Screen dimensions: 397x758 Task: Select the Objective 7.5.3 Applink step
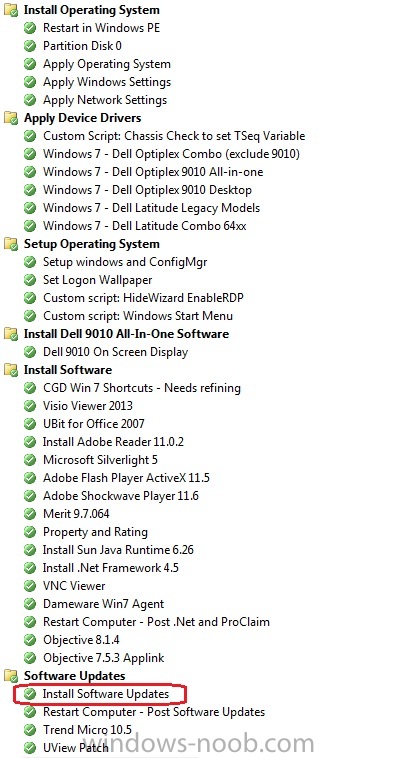point(103,658)
